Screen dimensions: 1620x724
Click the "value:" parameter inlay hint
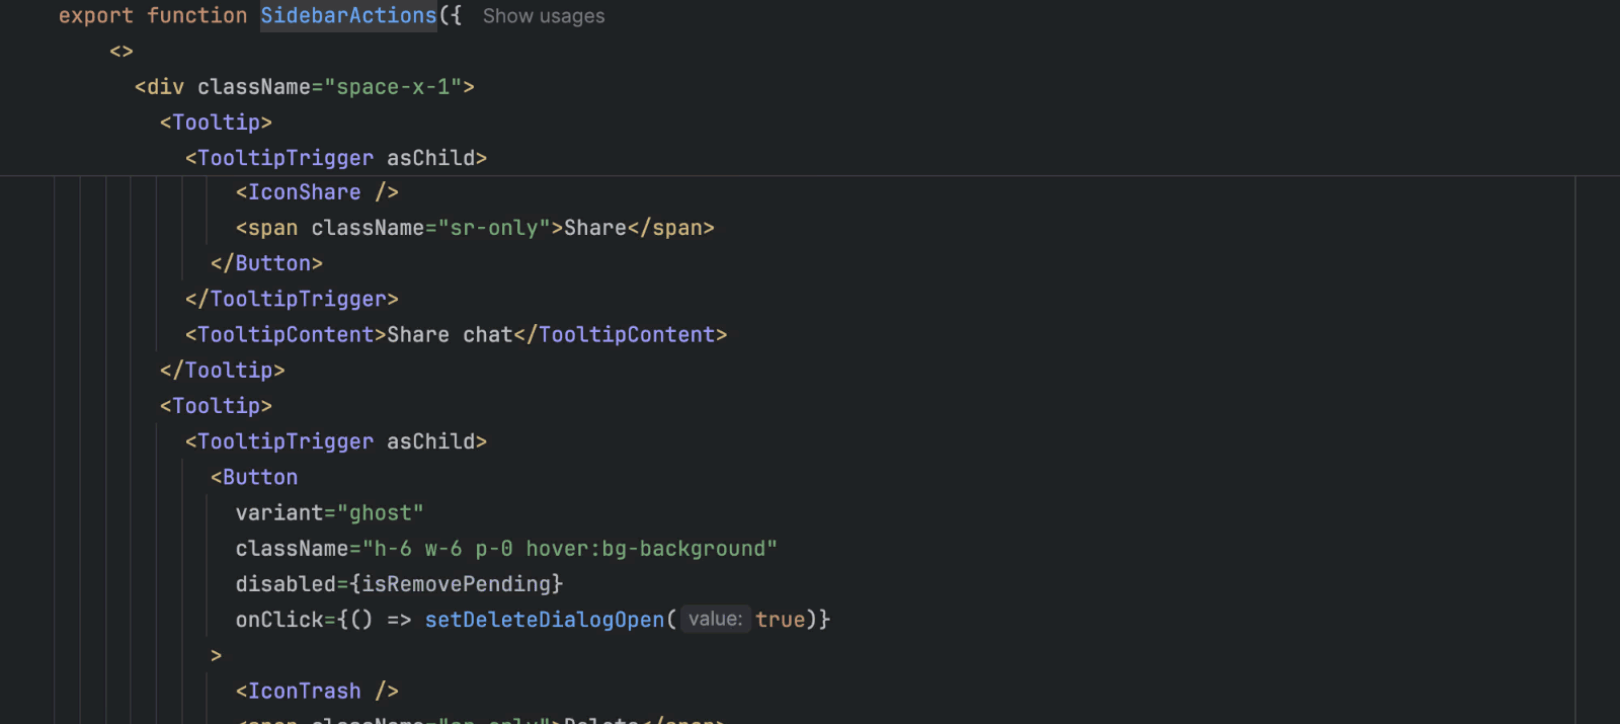tap(715, 619)
